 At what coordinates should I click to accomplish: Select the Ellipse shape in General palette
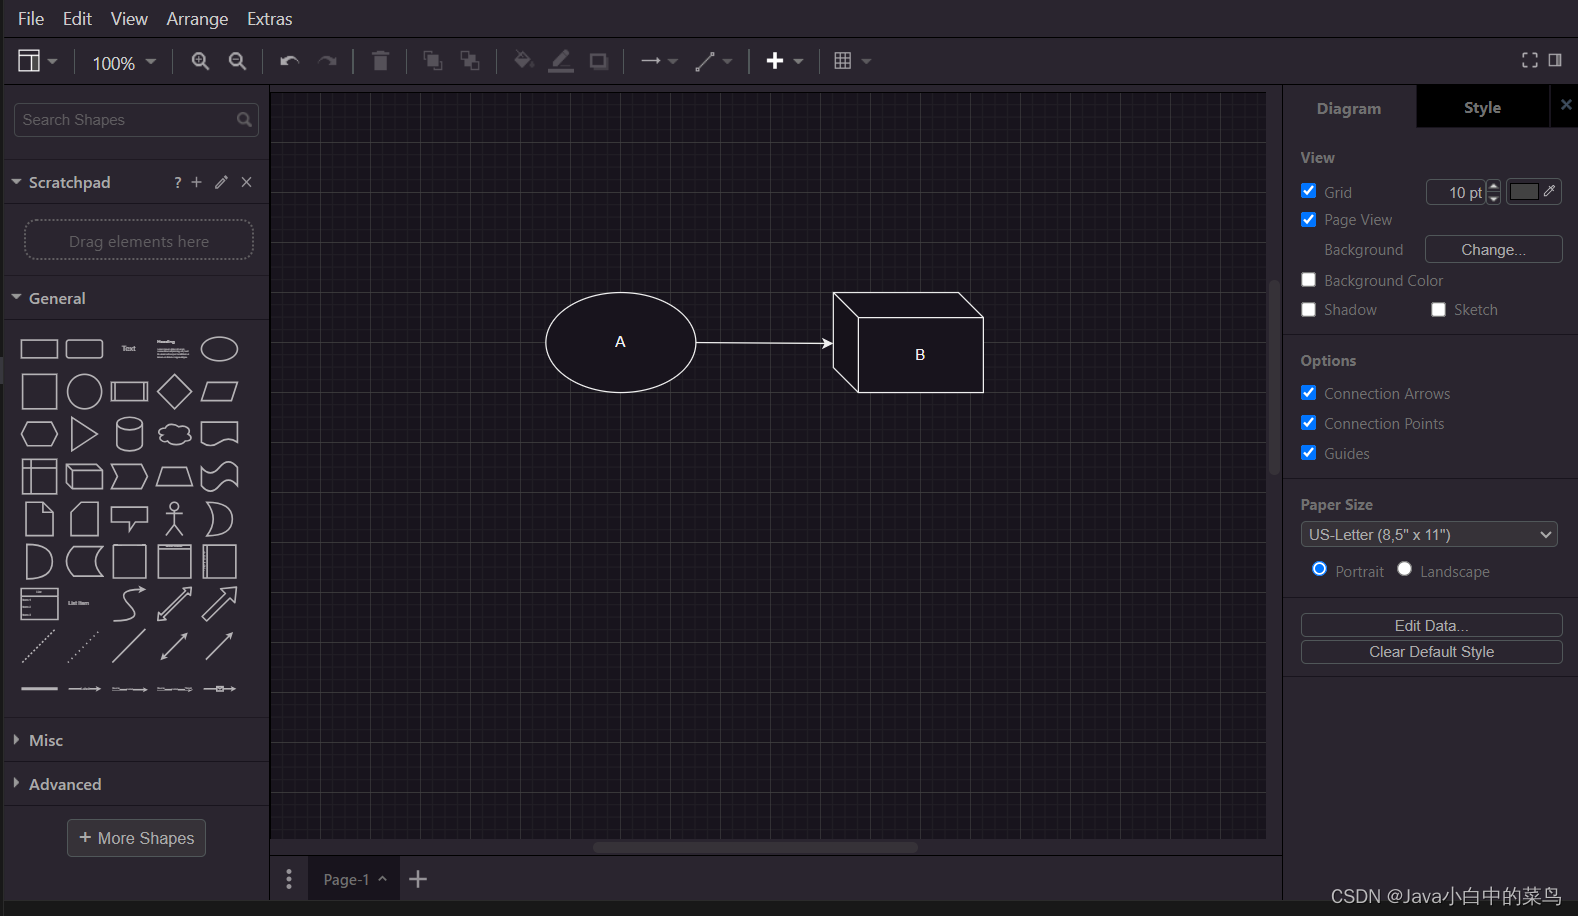[x=219, y=349]
